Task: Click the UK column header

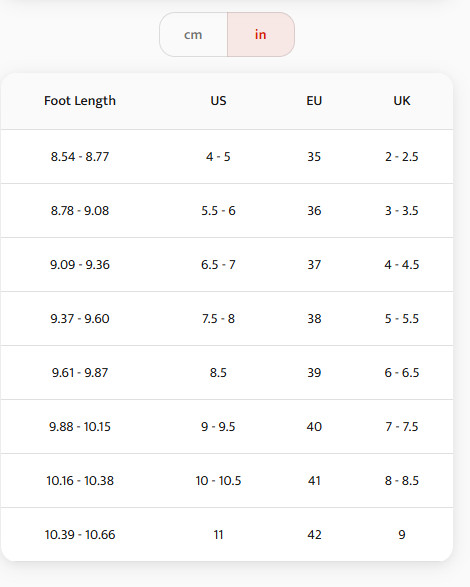Action: pos(402,101)
